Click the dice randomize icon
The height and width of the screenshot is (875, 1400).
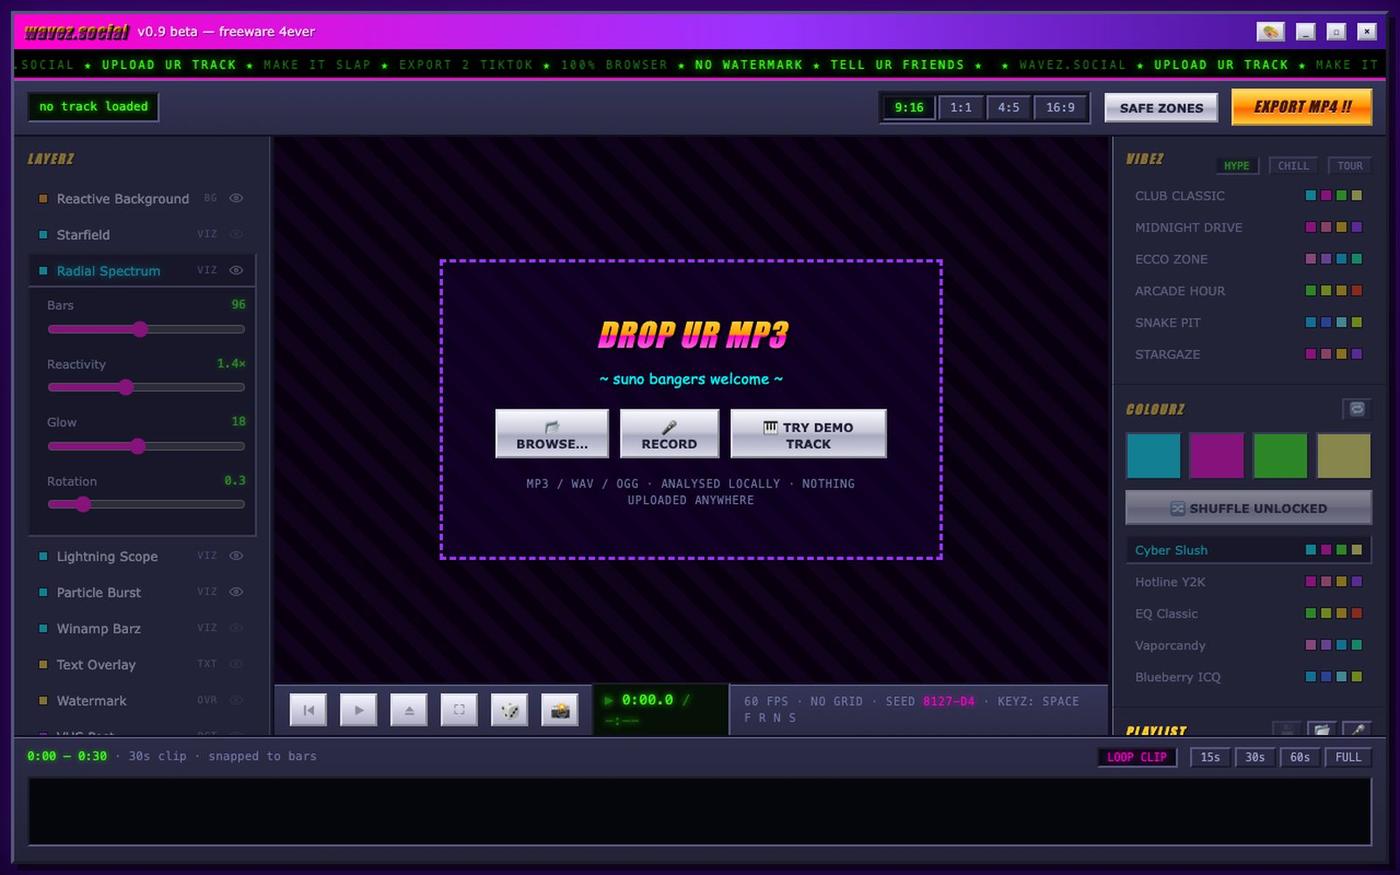click(509, 710)
